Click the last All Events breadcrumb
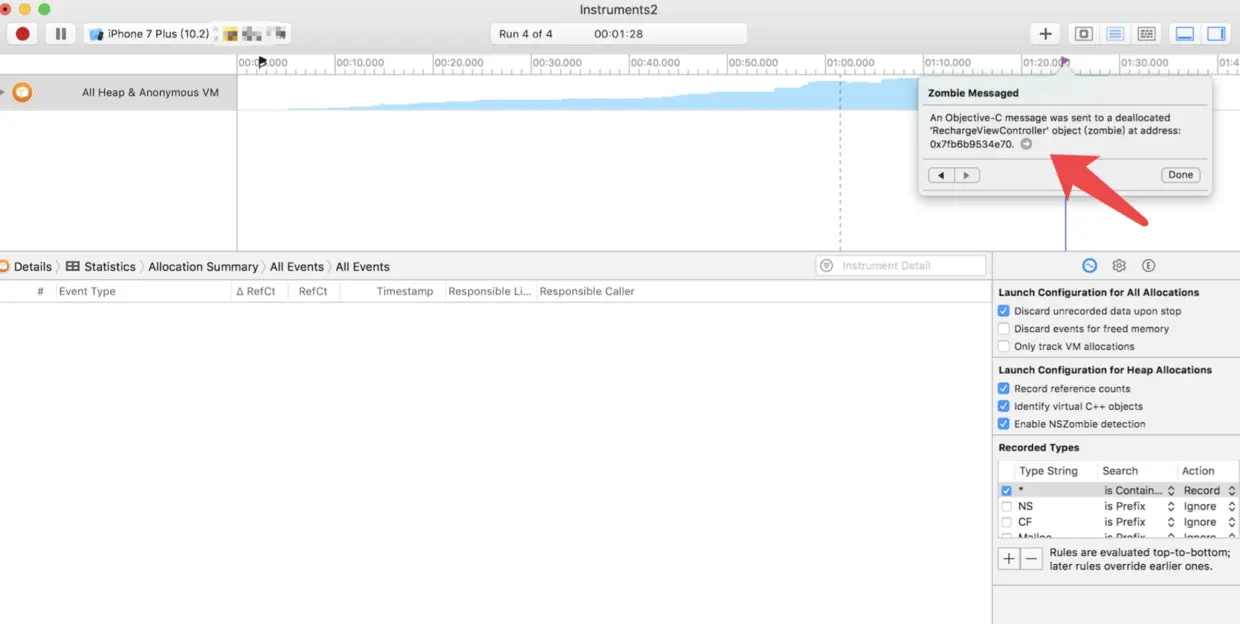The width and height of the screenshot is (1240, 624). coord(363,267)
